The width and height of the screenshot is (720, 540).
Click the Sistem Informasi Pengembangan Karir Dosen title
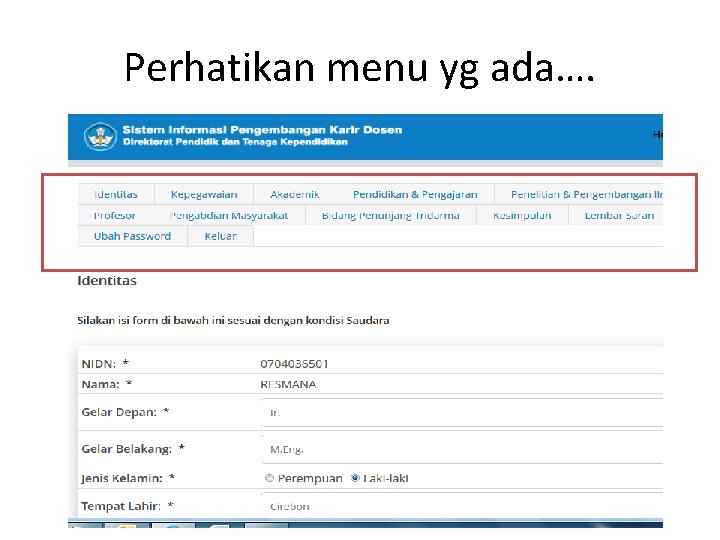262,130
